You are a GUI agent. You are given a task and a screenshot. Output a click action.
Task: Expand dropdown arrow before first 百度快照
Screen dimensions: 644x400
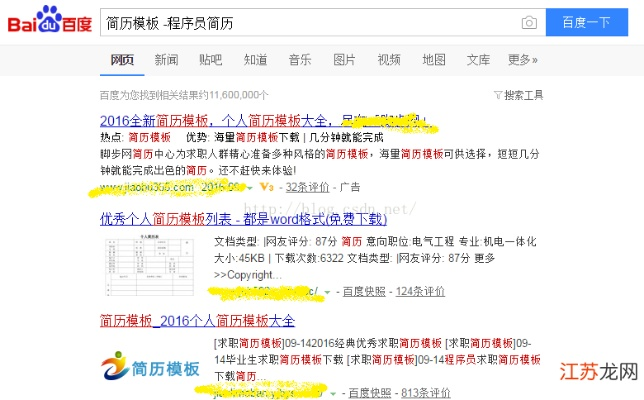click(x=327, y=292)
